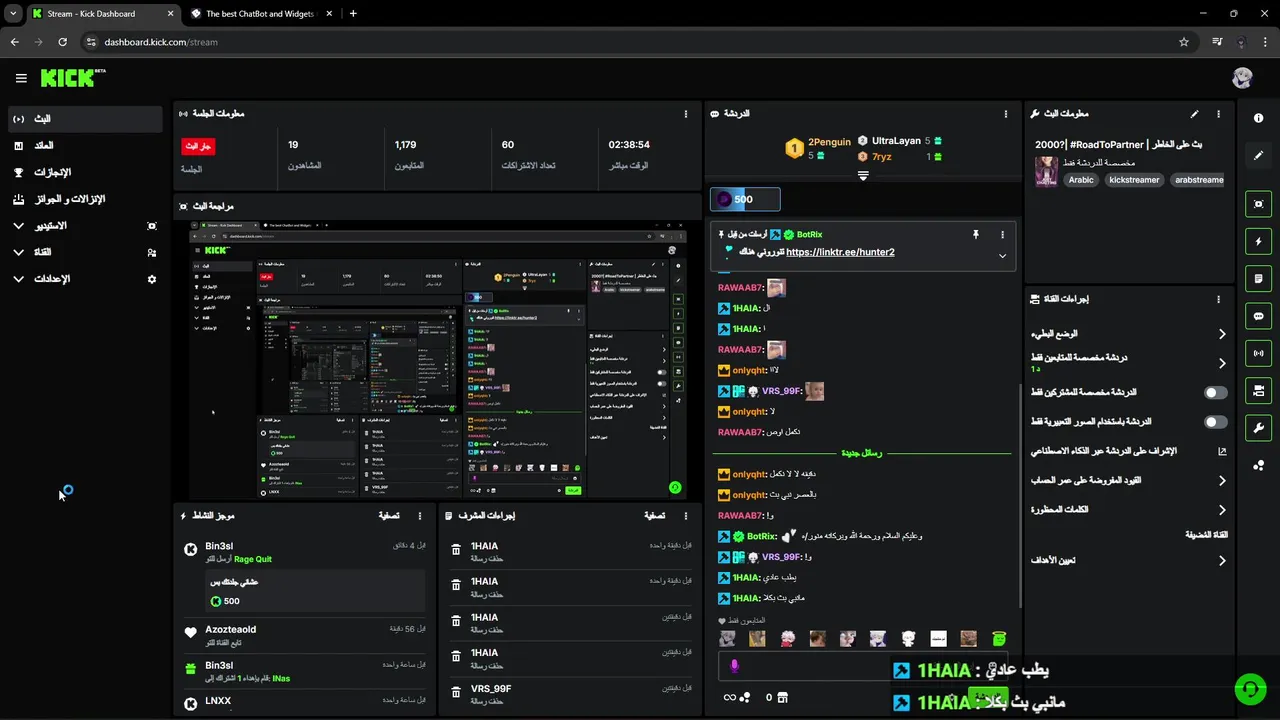The image size is (1280, 720).
Task: Open options menu of the معلومات البث panel
Action: (1218, 114)
